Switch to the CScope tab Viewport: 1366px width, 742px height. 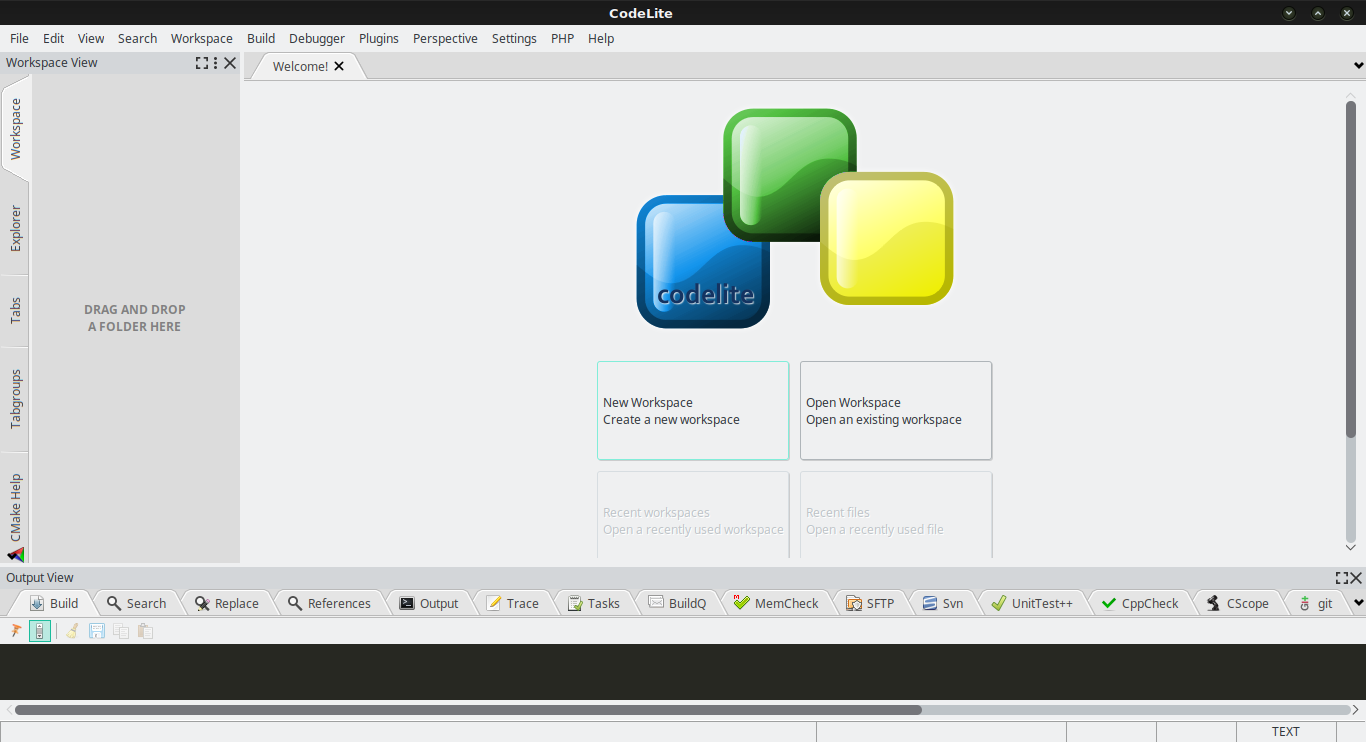[1238, 603]
